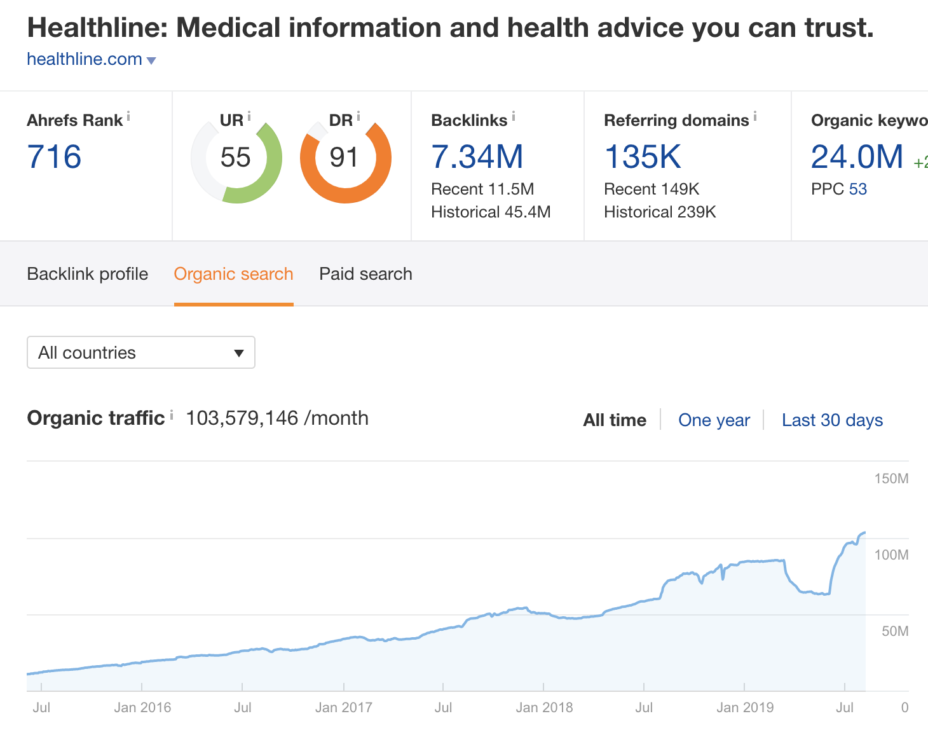Click the UR 55 gauge
The height and width of the screenshot is (730, 928).
[x=236, y=158]
